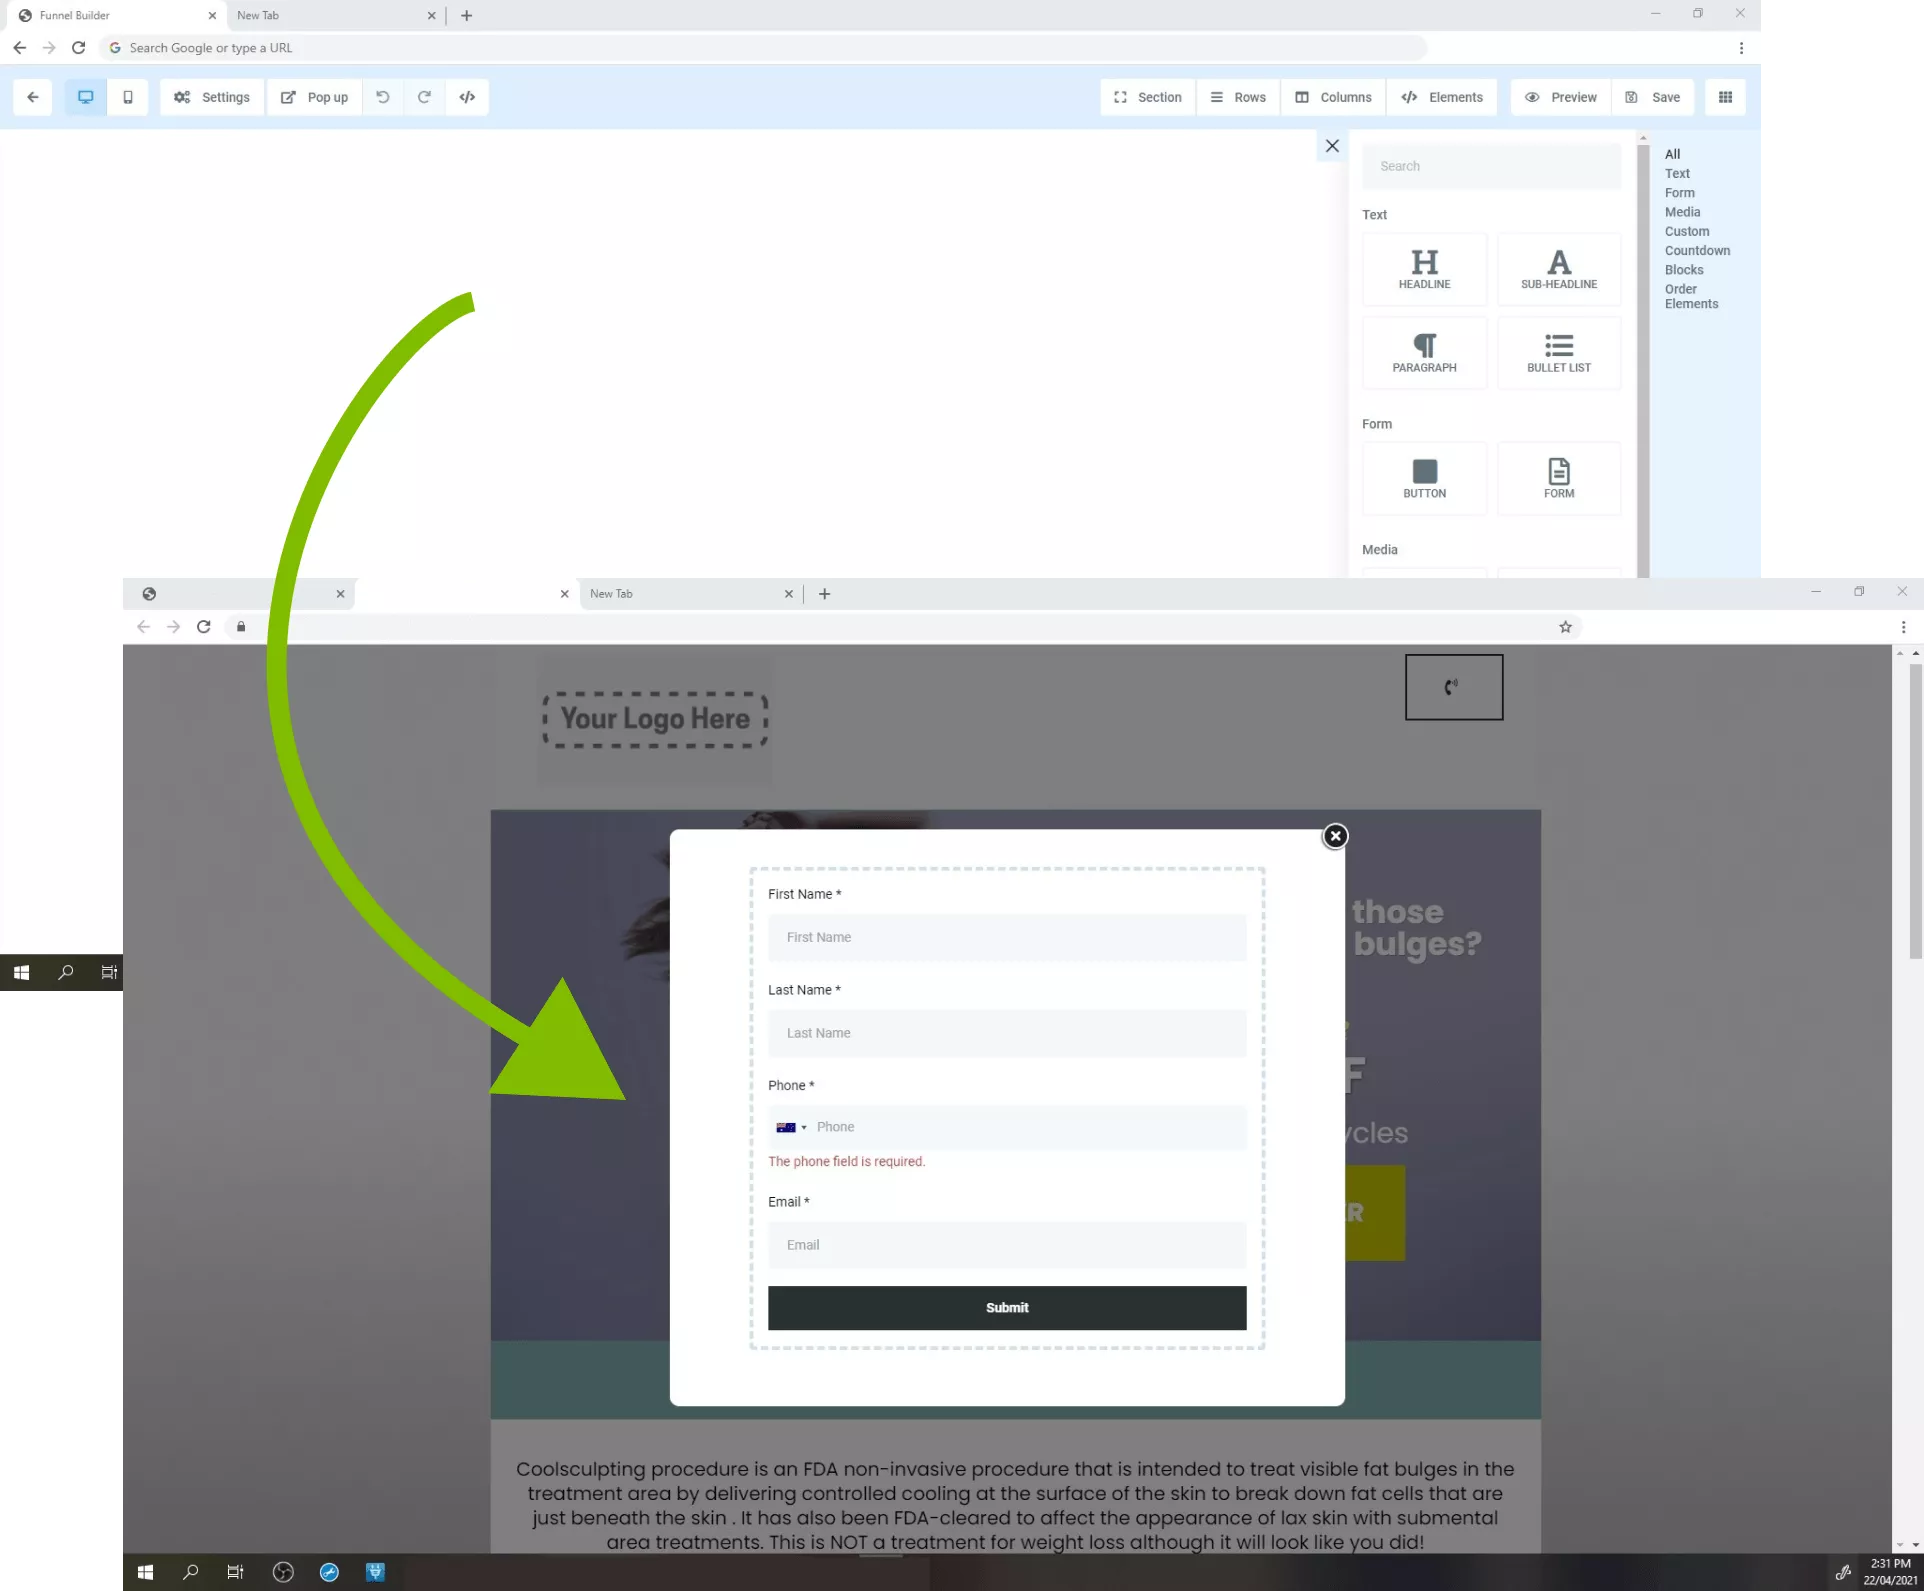
Task: Add a Sub-Headline element
Action: coord(1558,269)
